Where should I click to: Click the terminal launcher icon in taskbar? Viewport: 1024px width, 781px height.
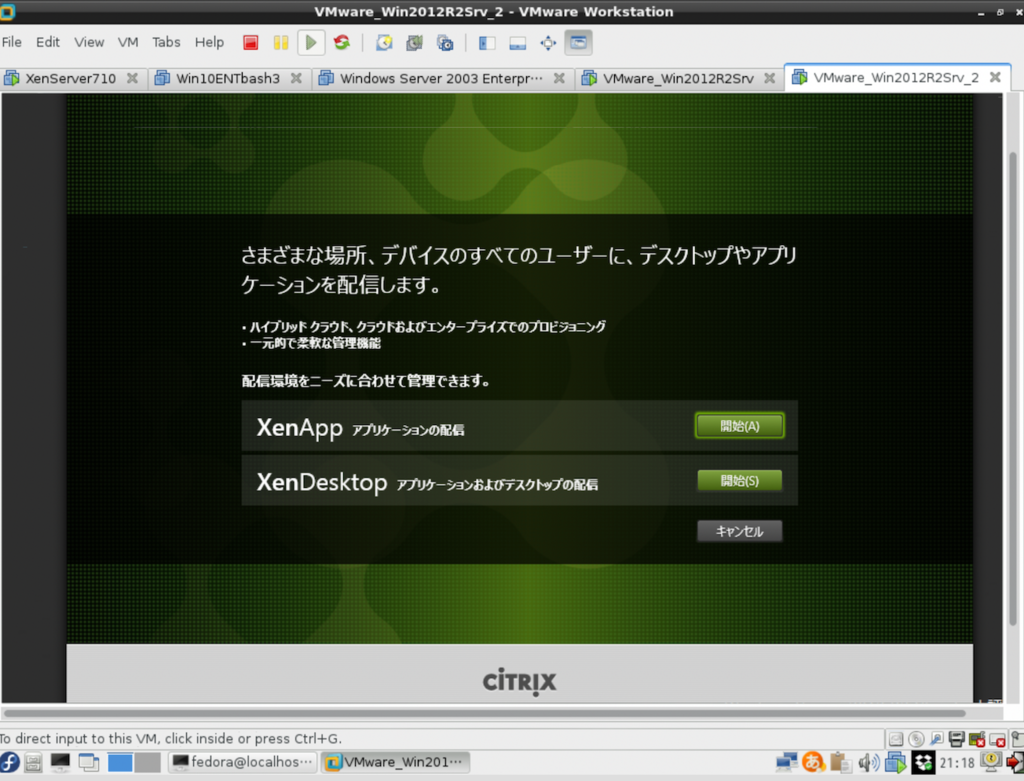pyautogui.click(x=61, y=762)
